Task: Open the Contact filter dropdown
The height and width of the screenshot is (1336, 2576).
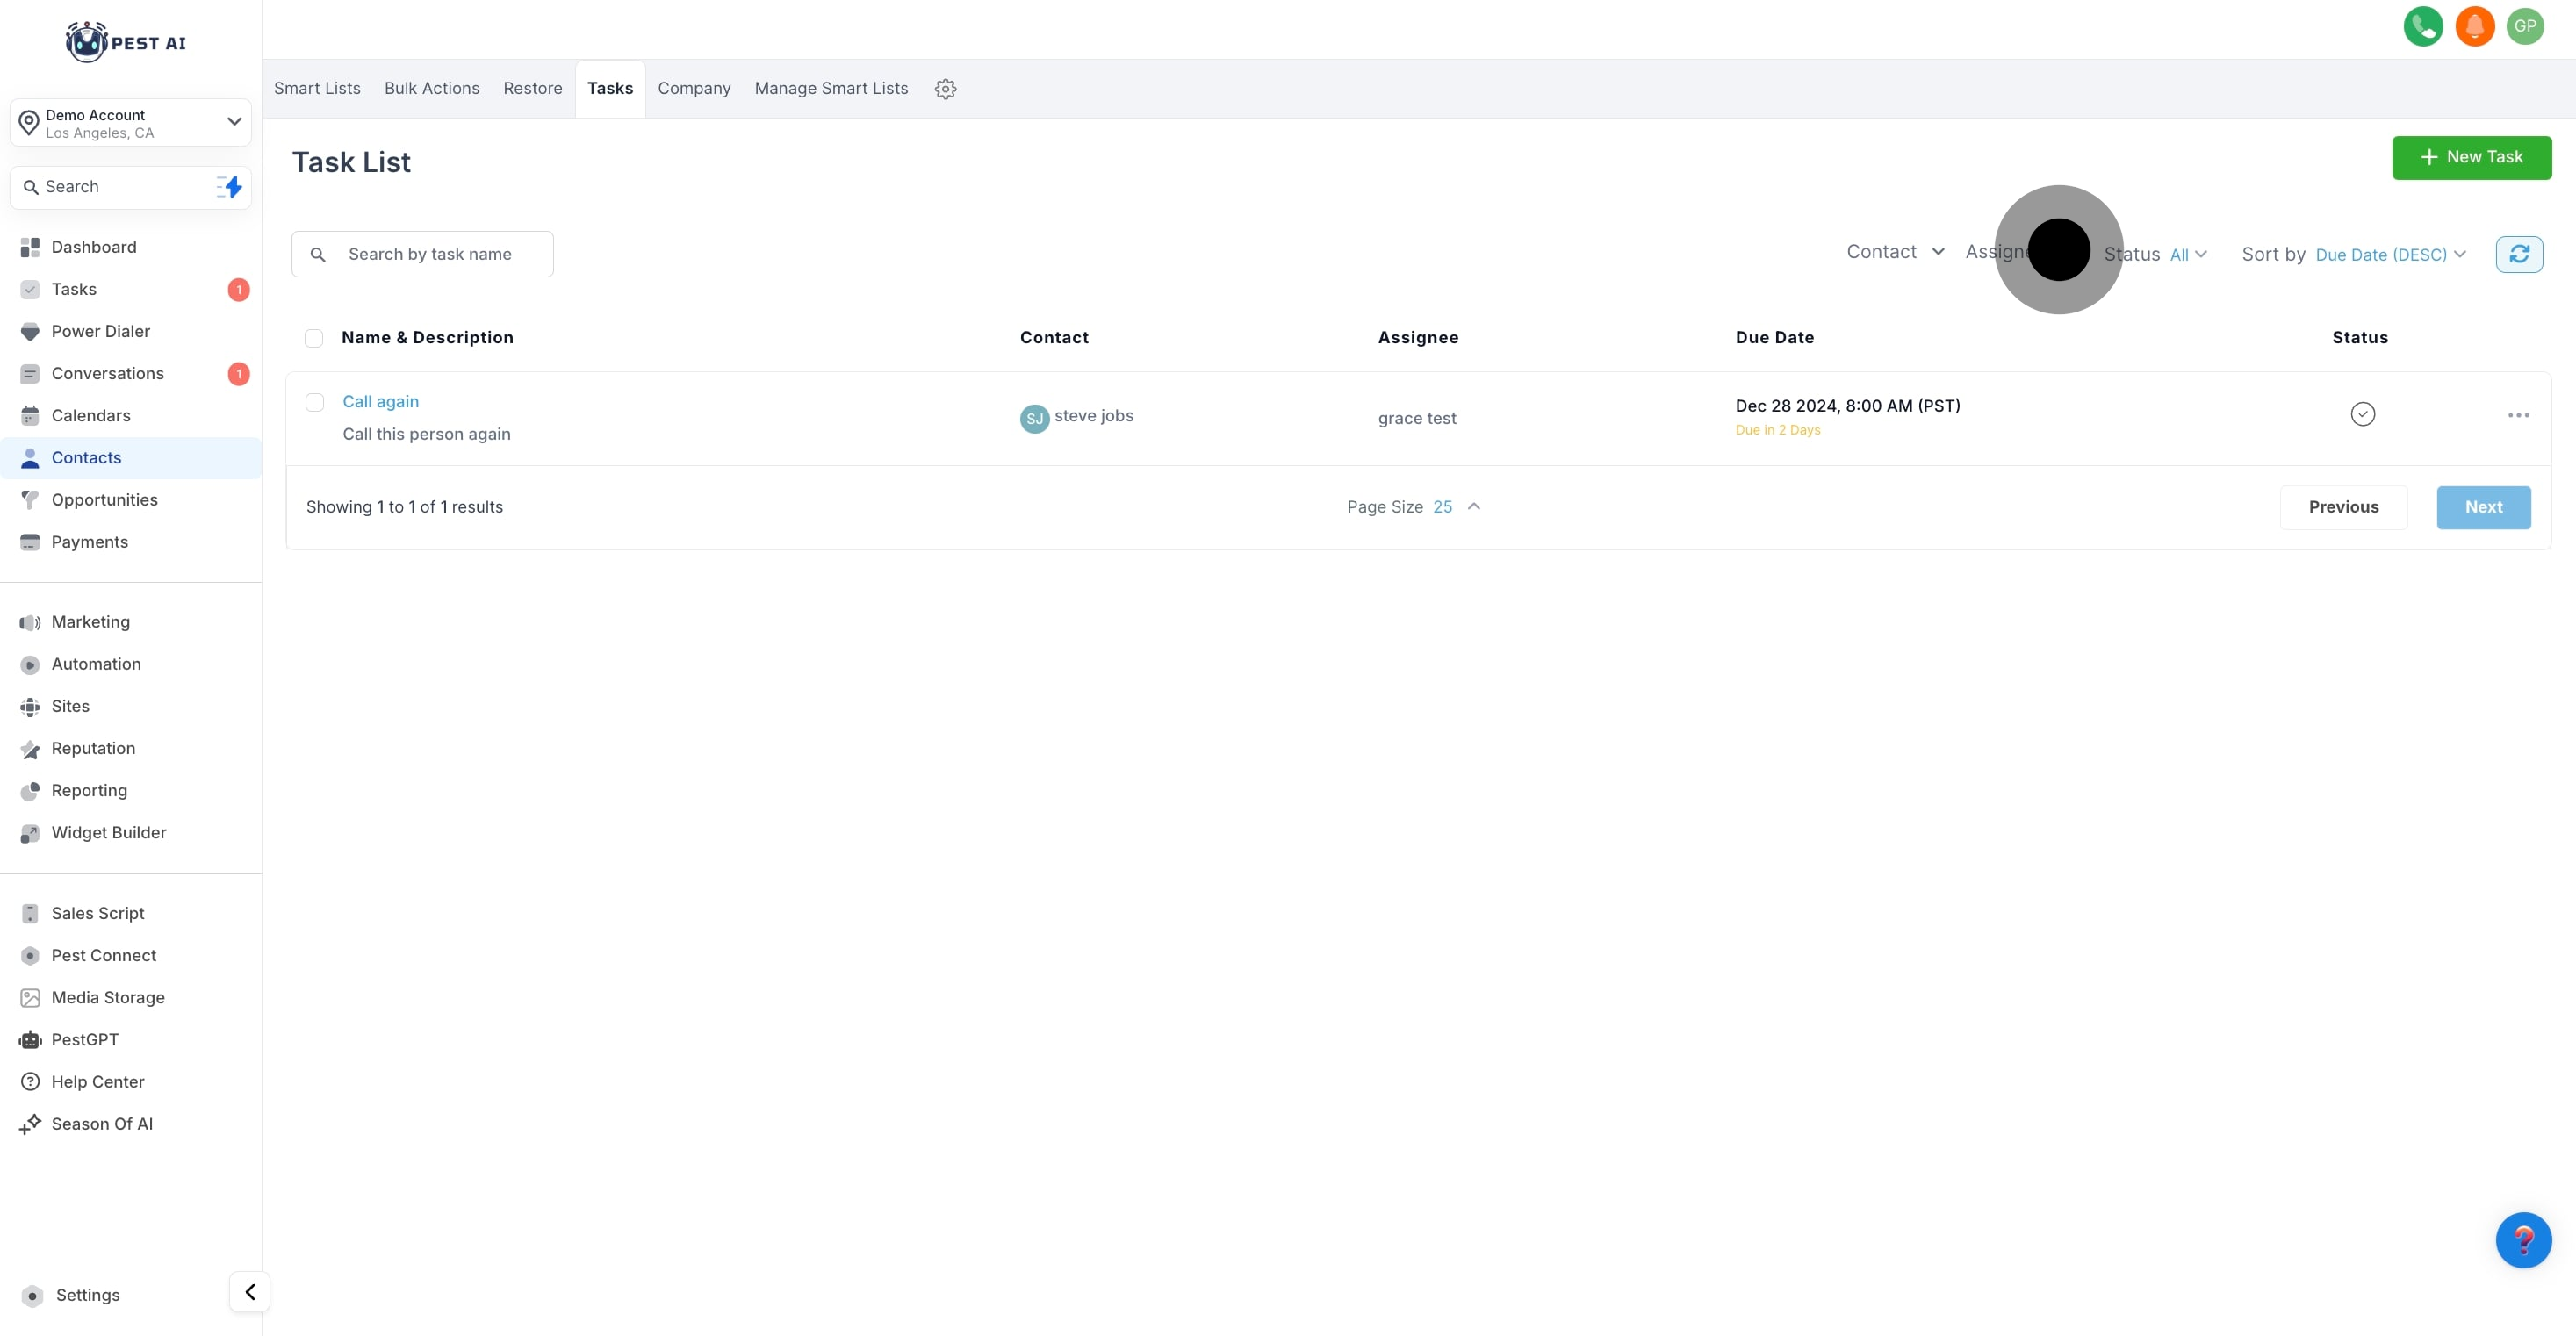Action: (x=1894, y=252)
